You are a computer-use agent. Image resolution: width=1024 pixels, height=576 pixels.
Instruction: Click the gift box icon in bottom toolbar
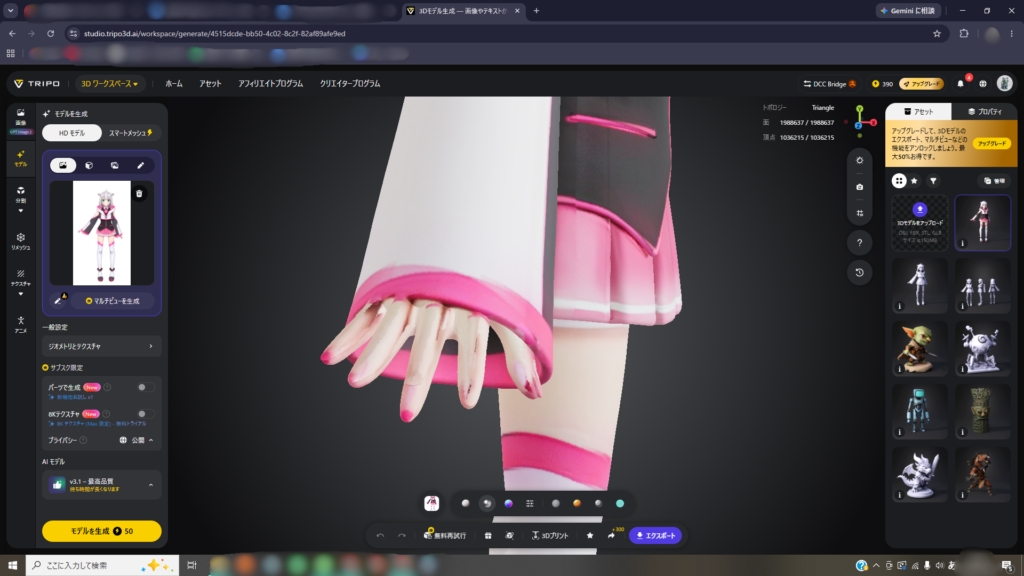tap(488, 536)
